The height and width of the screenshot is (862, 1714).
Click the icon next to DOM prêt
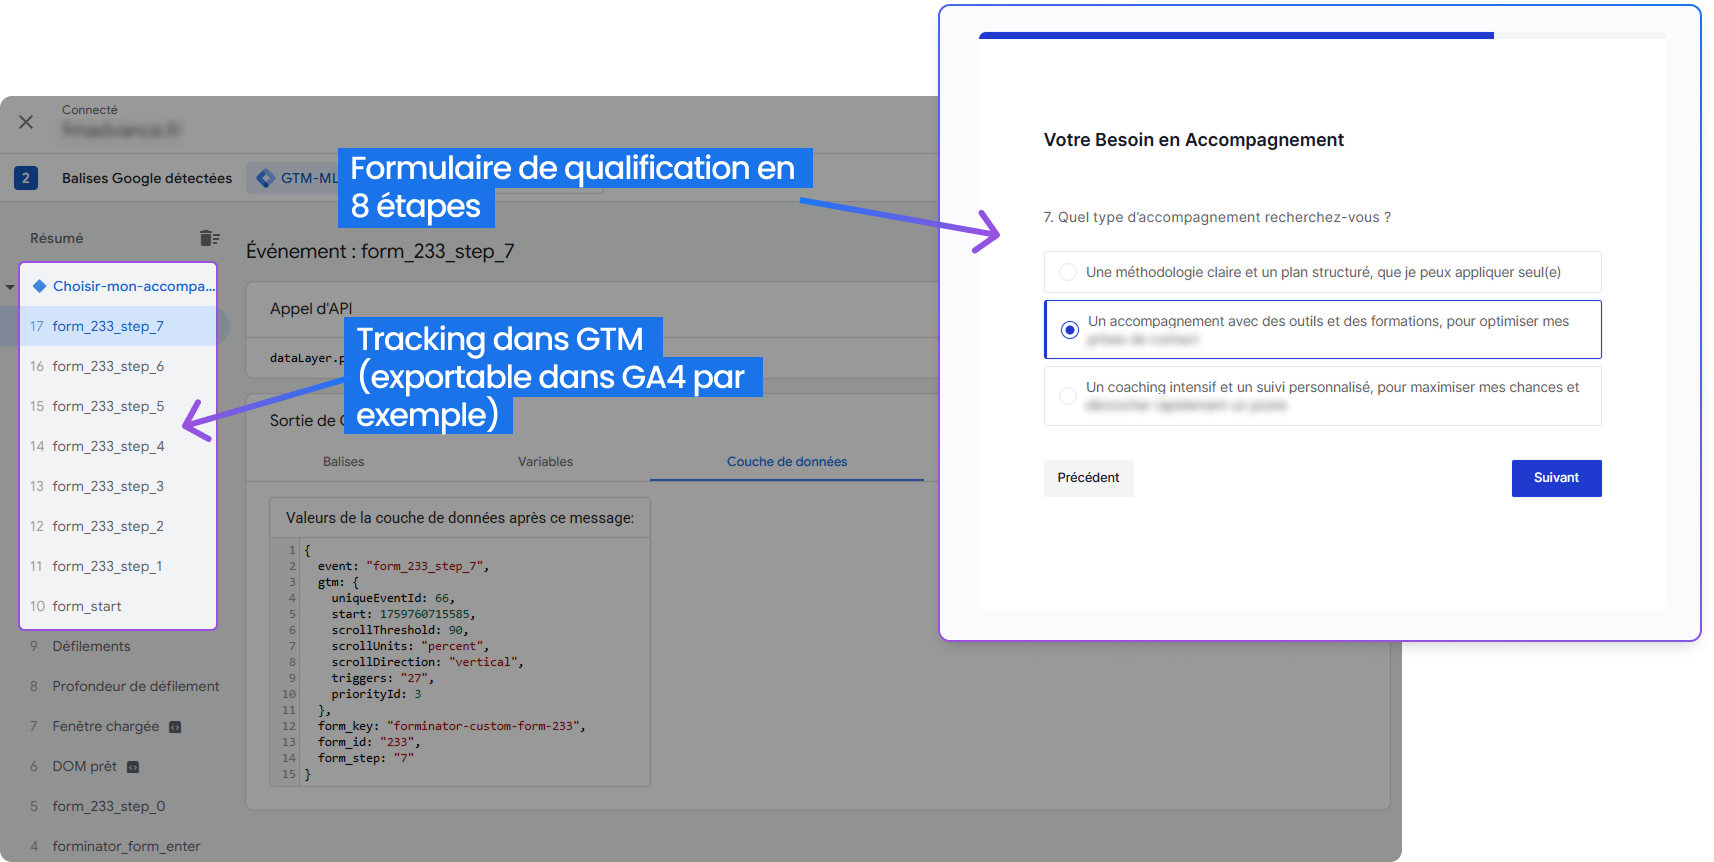133,767
